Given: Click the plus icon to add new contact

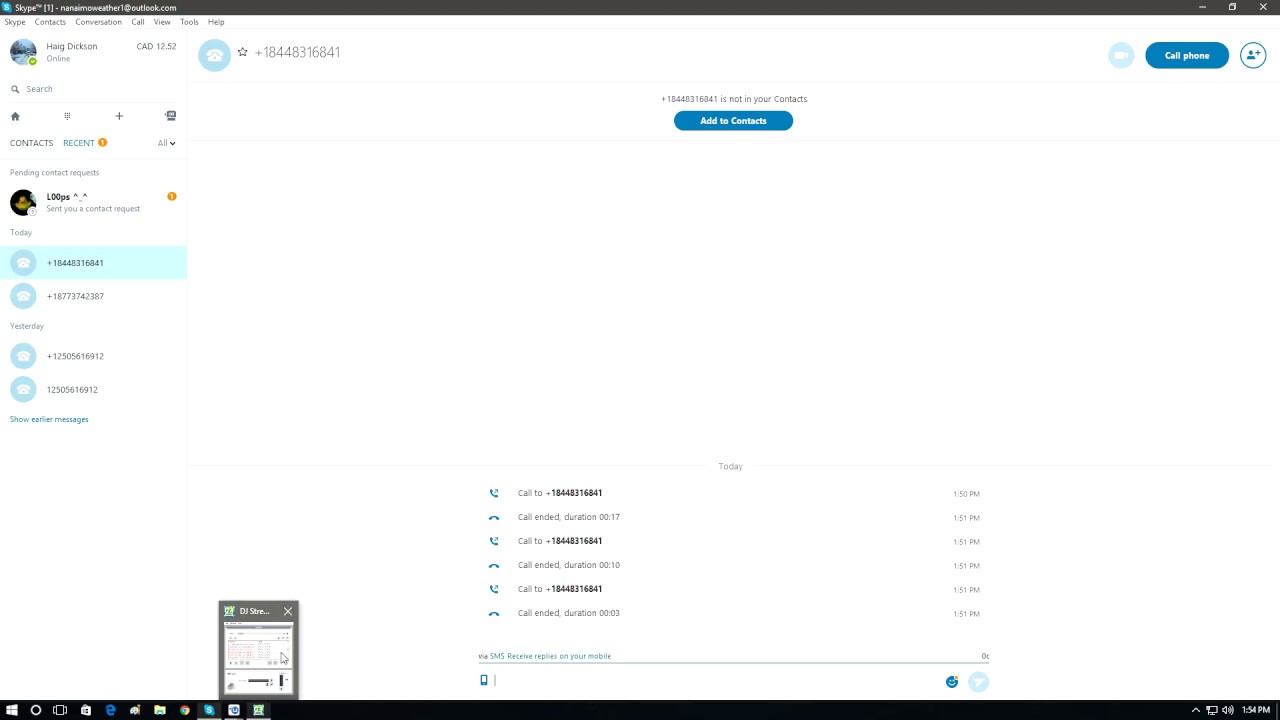Looking at the screenshot, I should click(x=119, y=116).
